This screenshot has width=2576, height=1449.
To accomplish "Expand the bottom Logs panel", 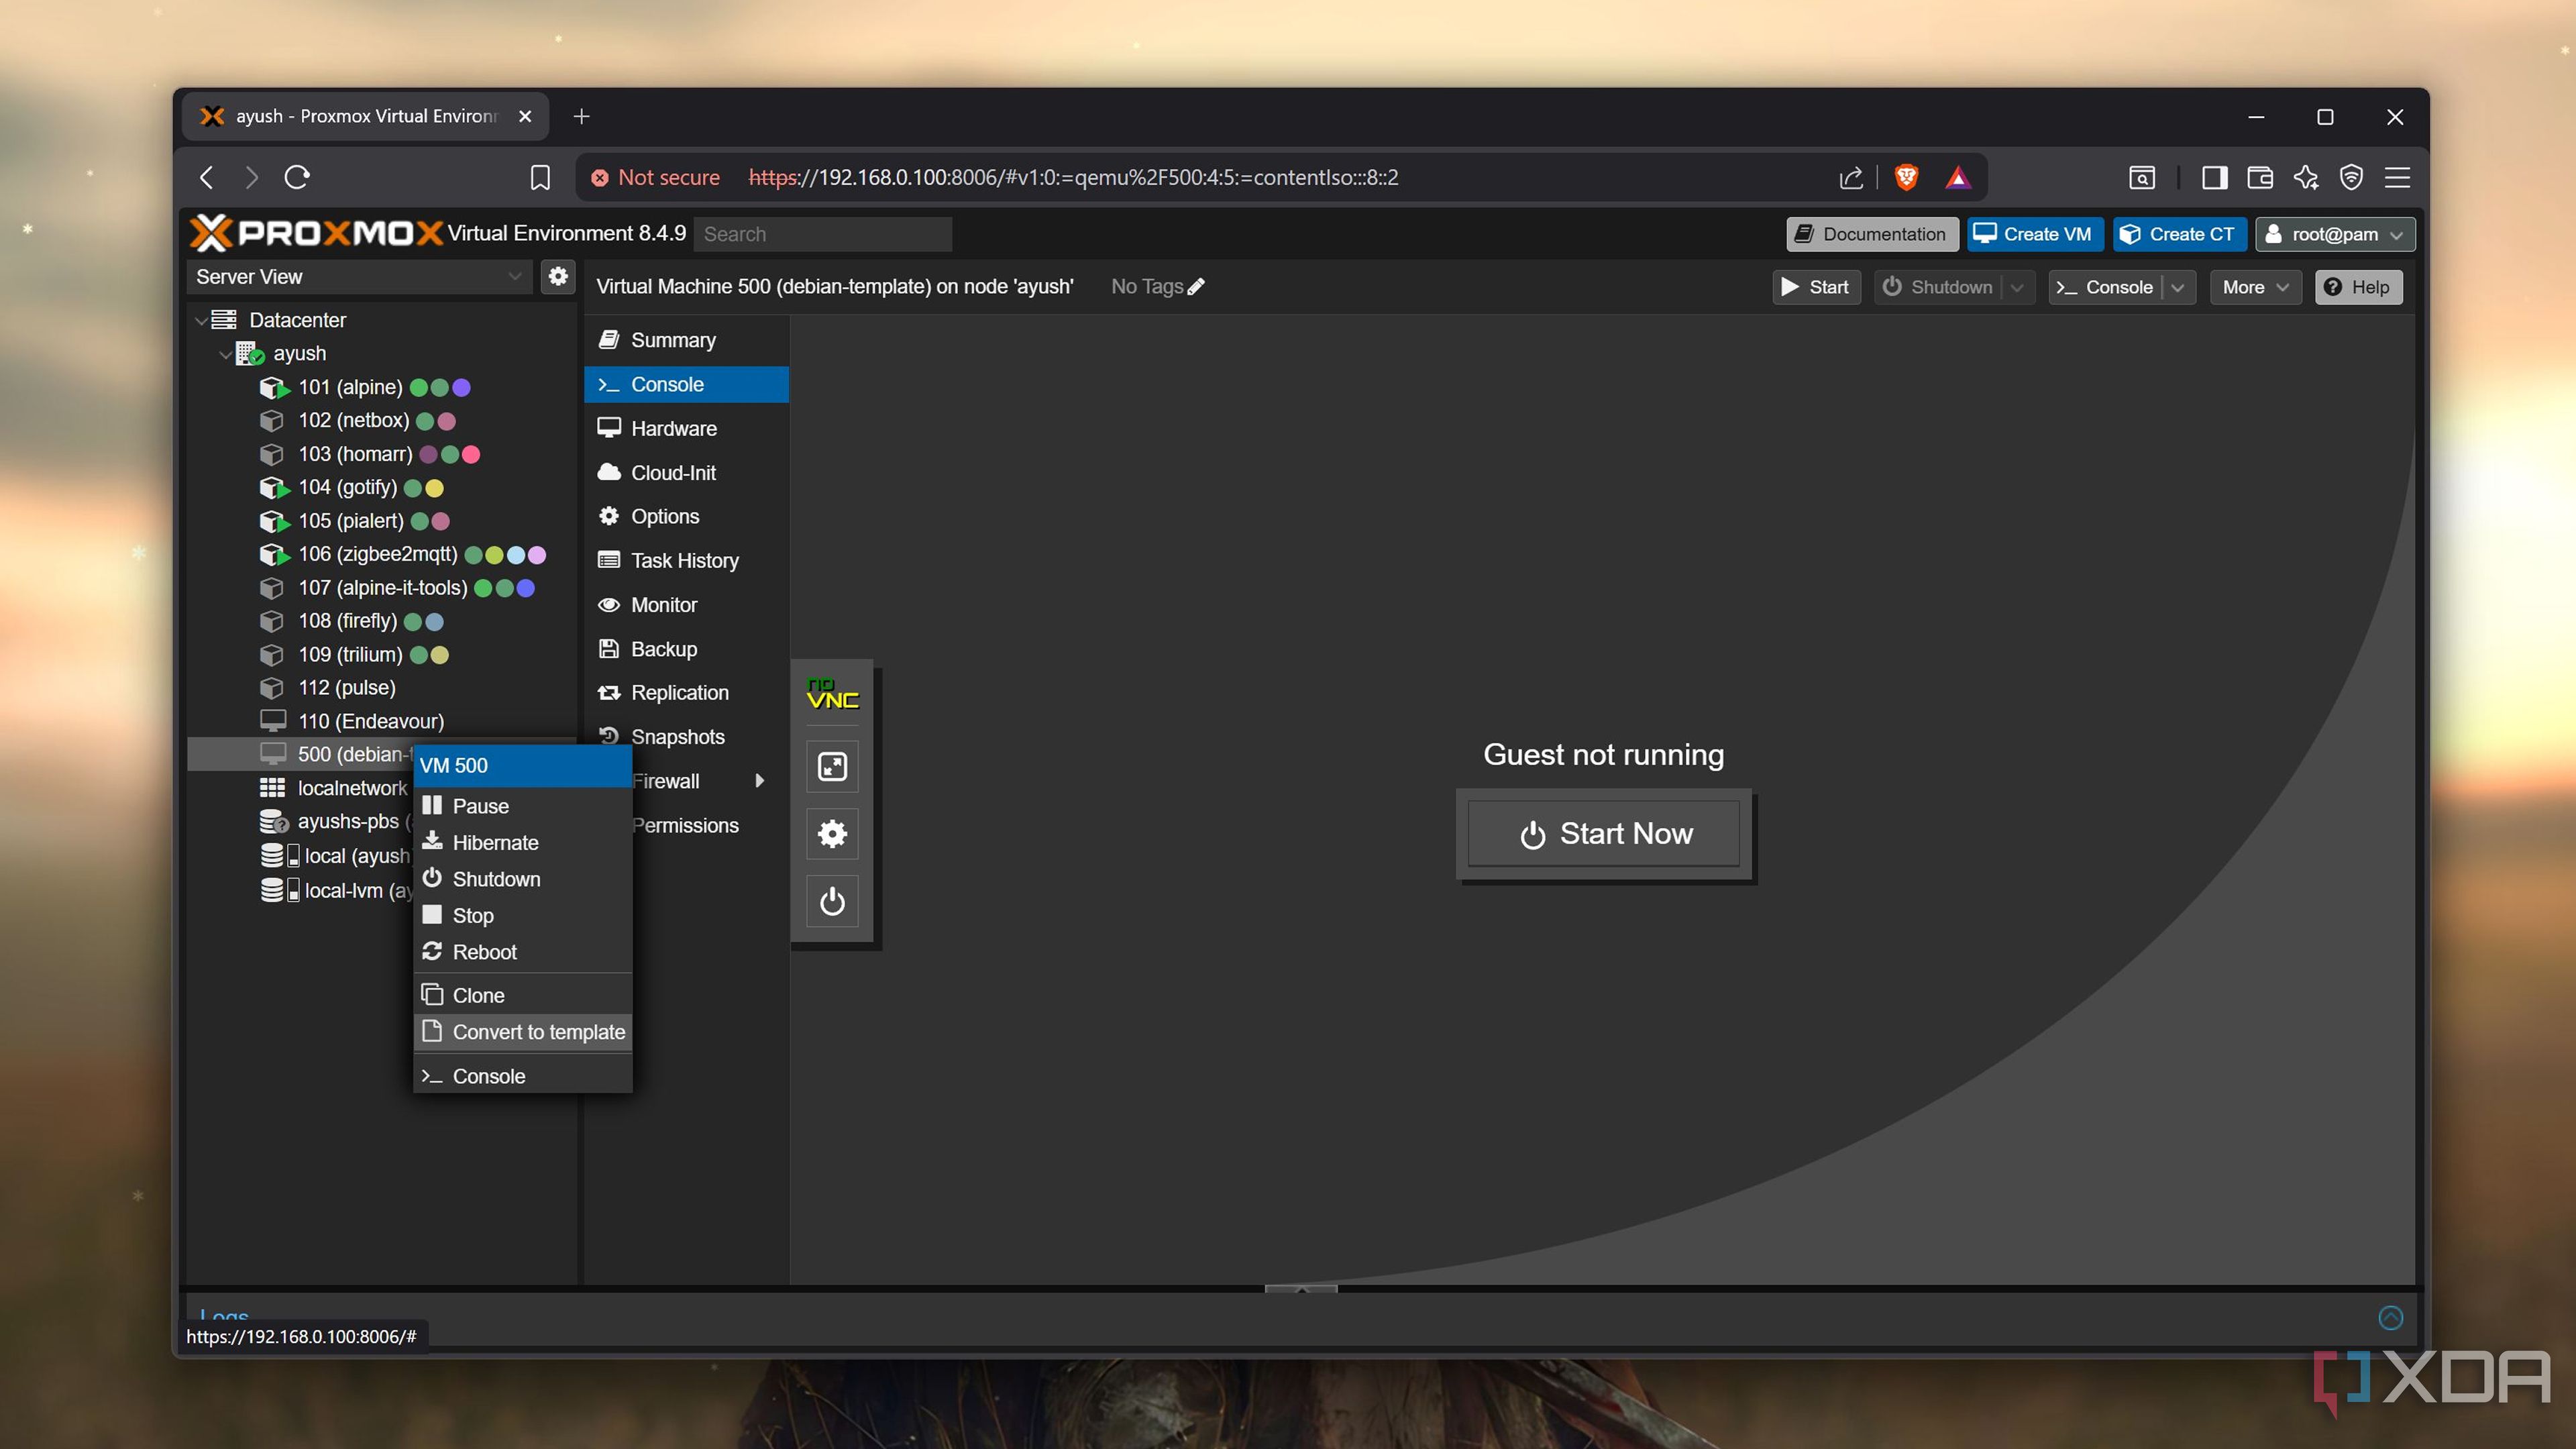I will 2390,1317.
